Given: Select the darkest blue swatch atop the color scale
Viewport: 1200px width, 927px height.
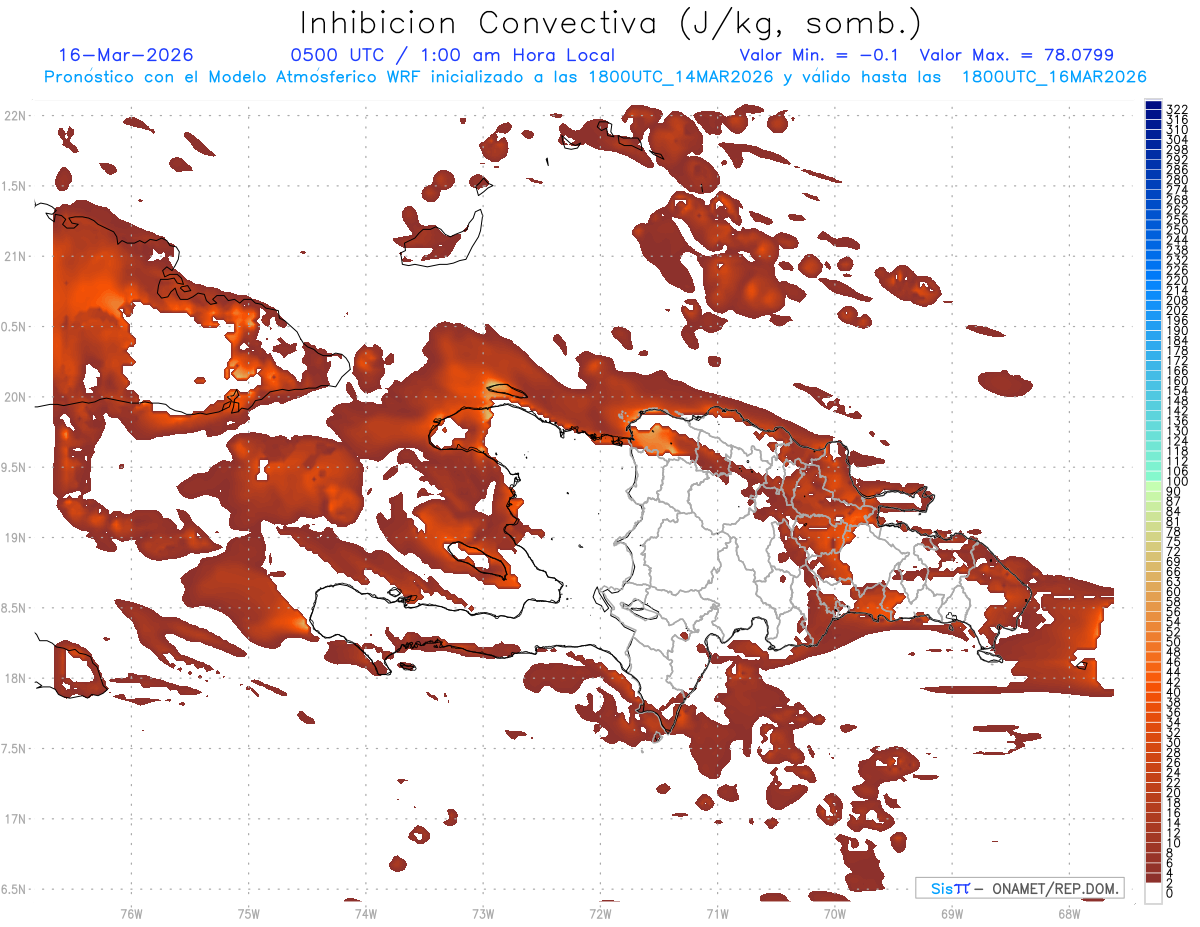Looking at the screenshot, I should pyautogui.click(x=1153, y=104).
